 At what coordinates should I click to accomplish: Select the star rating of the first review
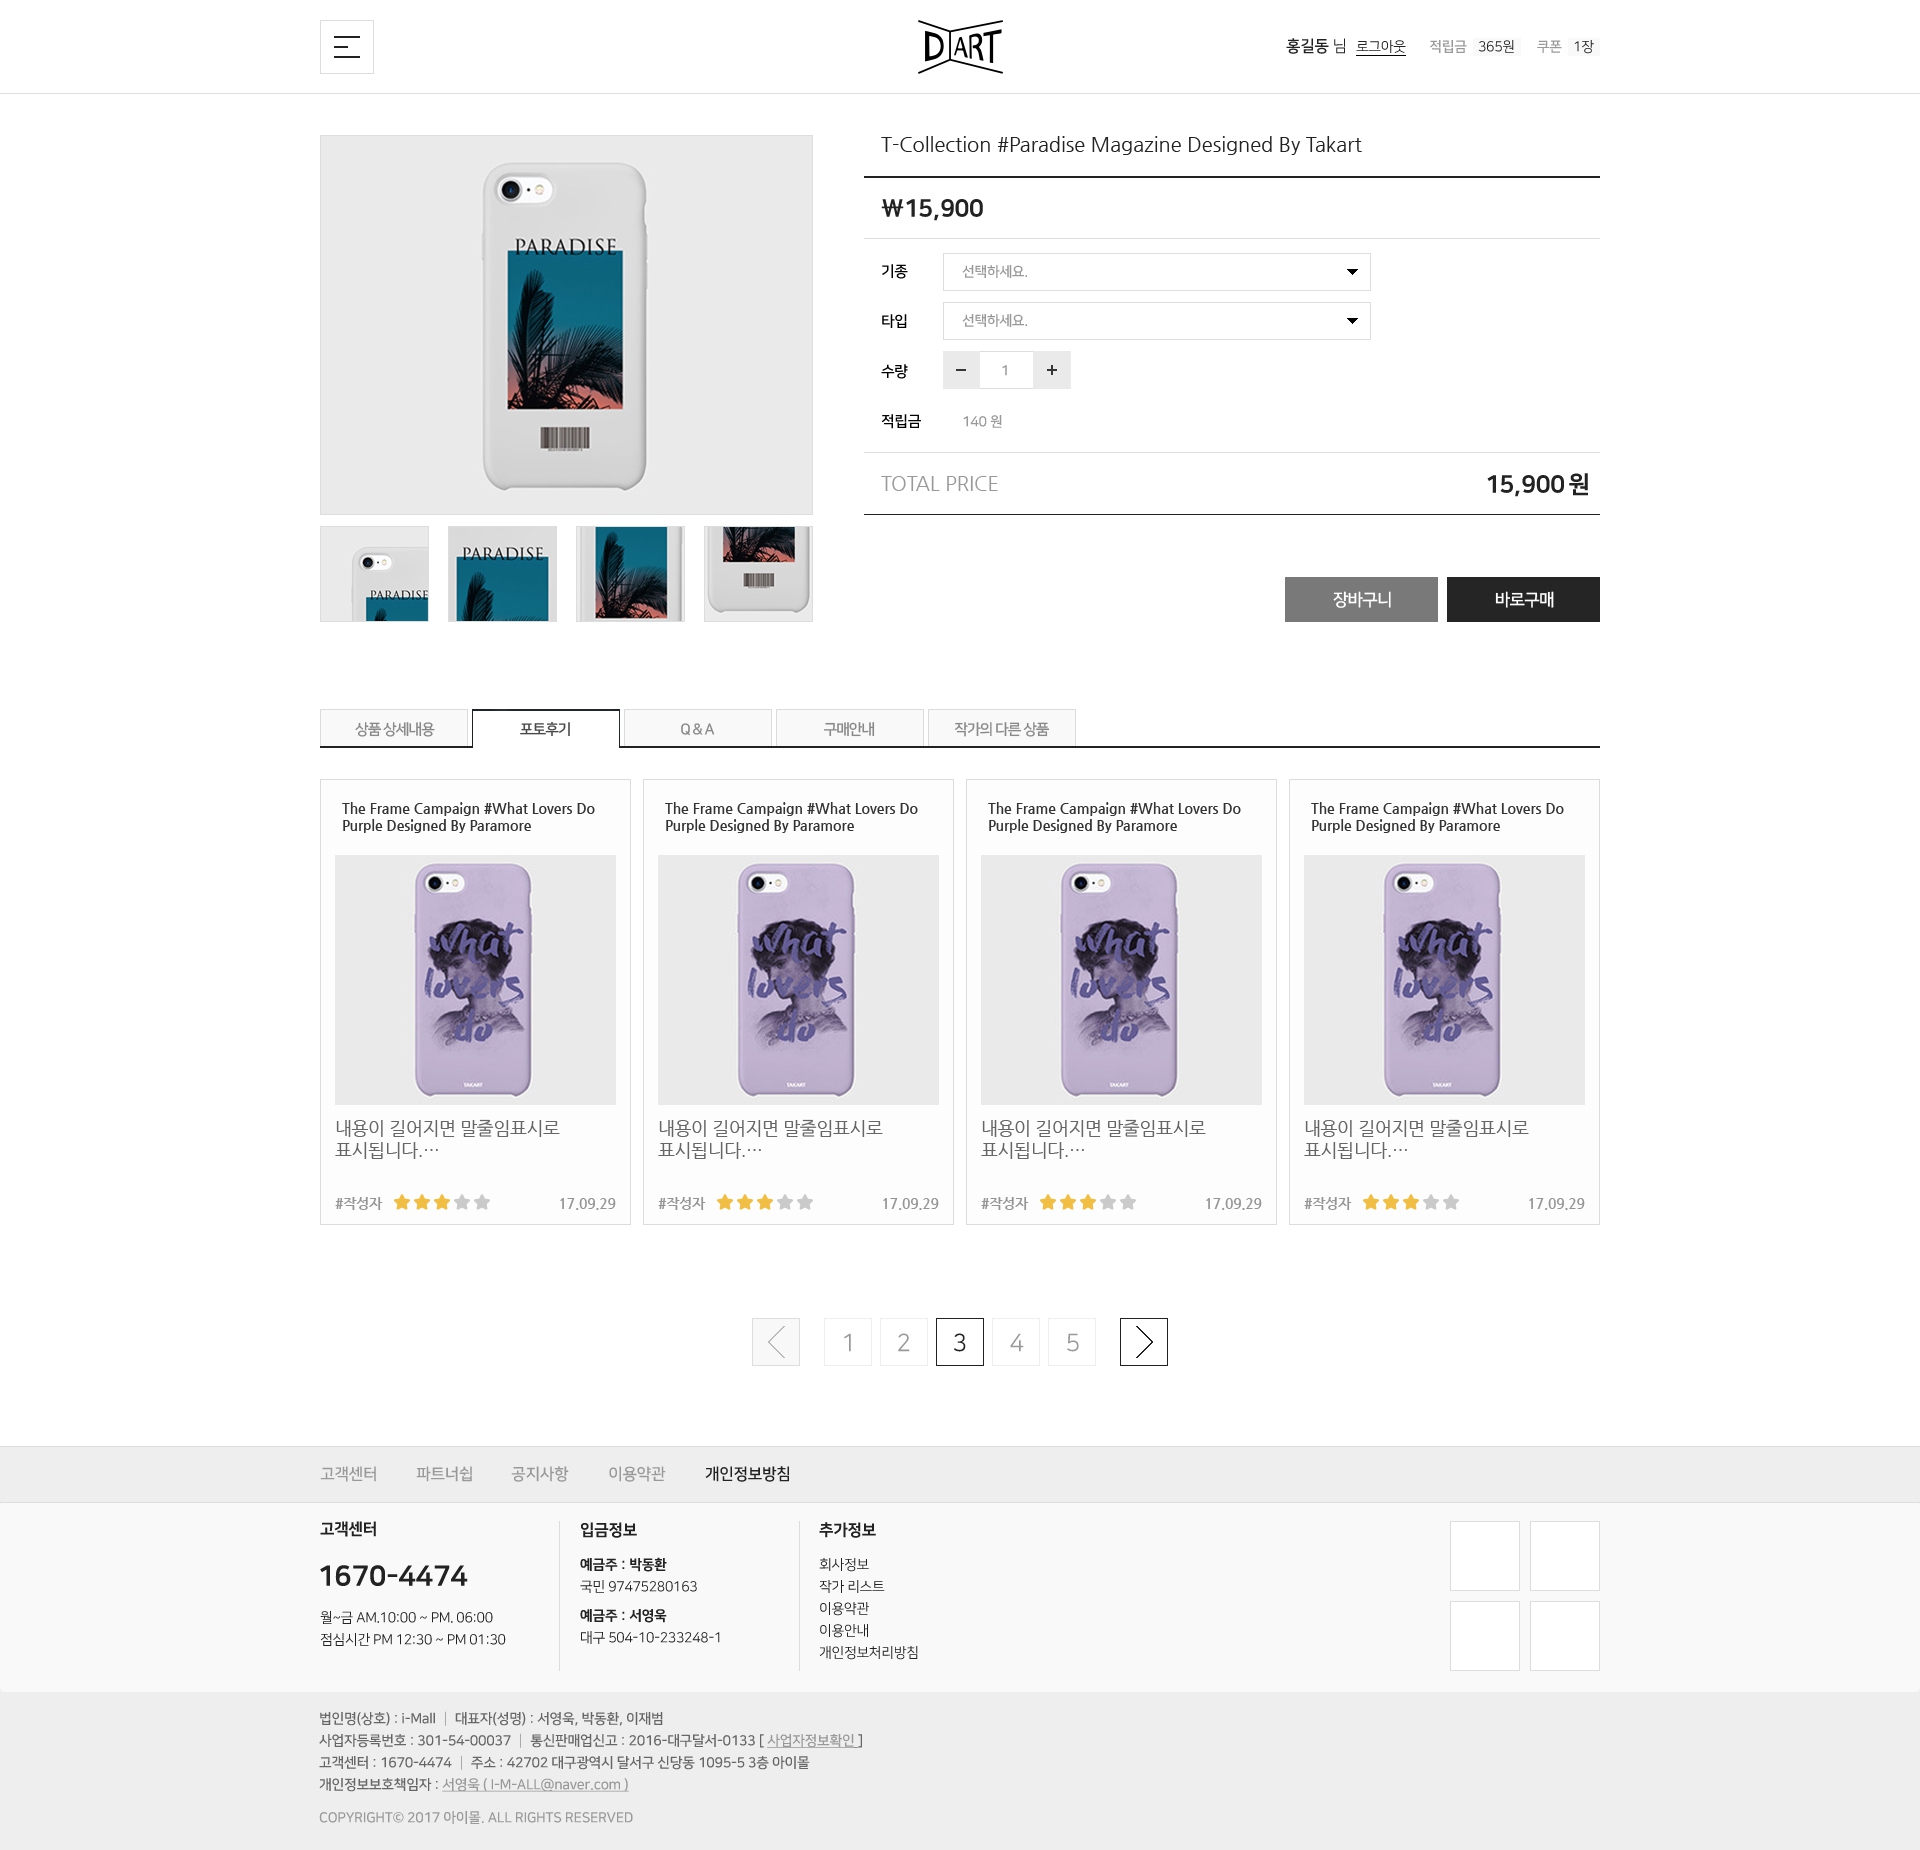click(x=442, y=1203)
